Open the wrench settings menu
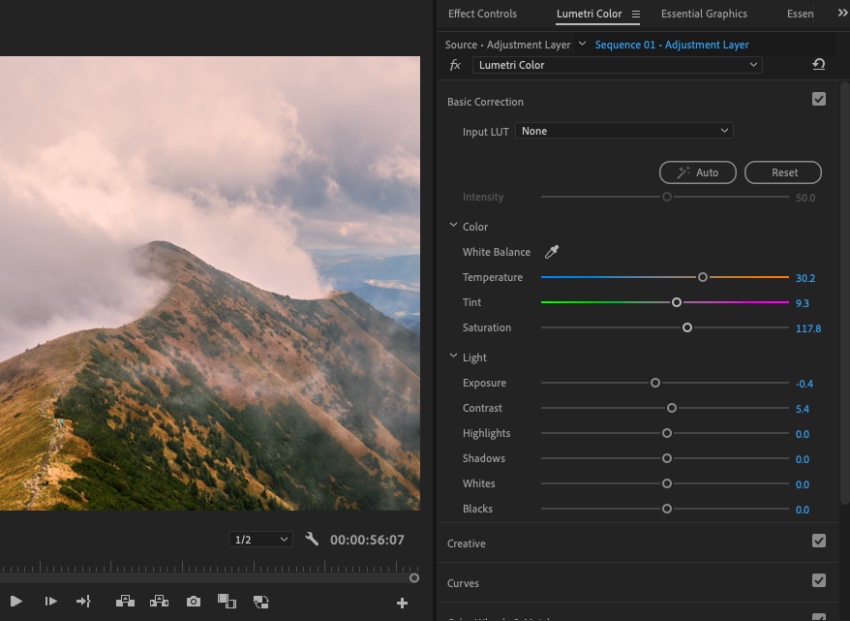This screenshot has height=621, width=850. coord(312,539)
